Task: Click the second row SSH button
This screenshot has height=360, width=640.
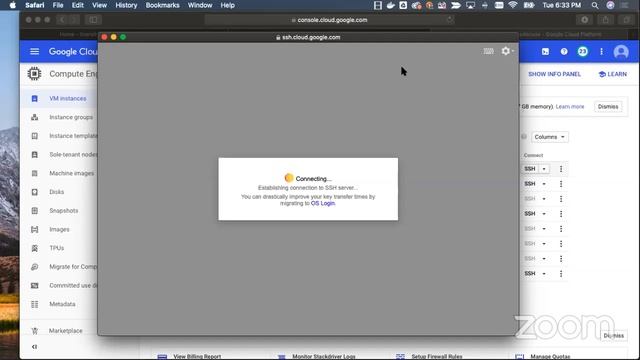Action: 530,184
